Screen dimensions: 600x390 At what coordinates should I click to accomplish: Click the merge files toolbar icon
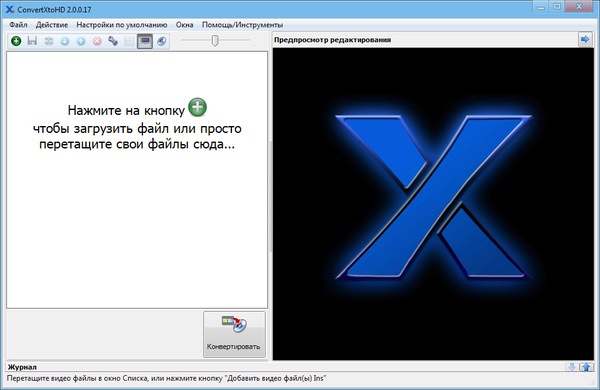(x=49, y=41)
